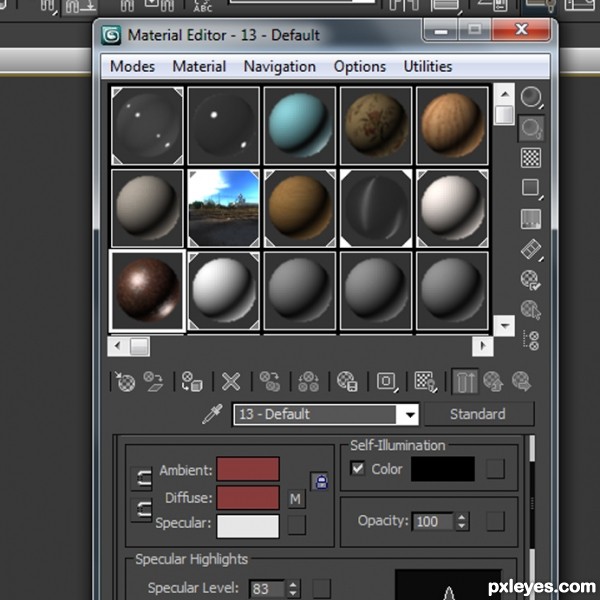This screenshot has height=600, width=600.
Task: Click Put to Library icon
Action: (347, 382)
